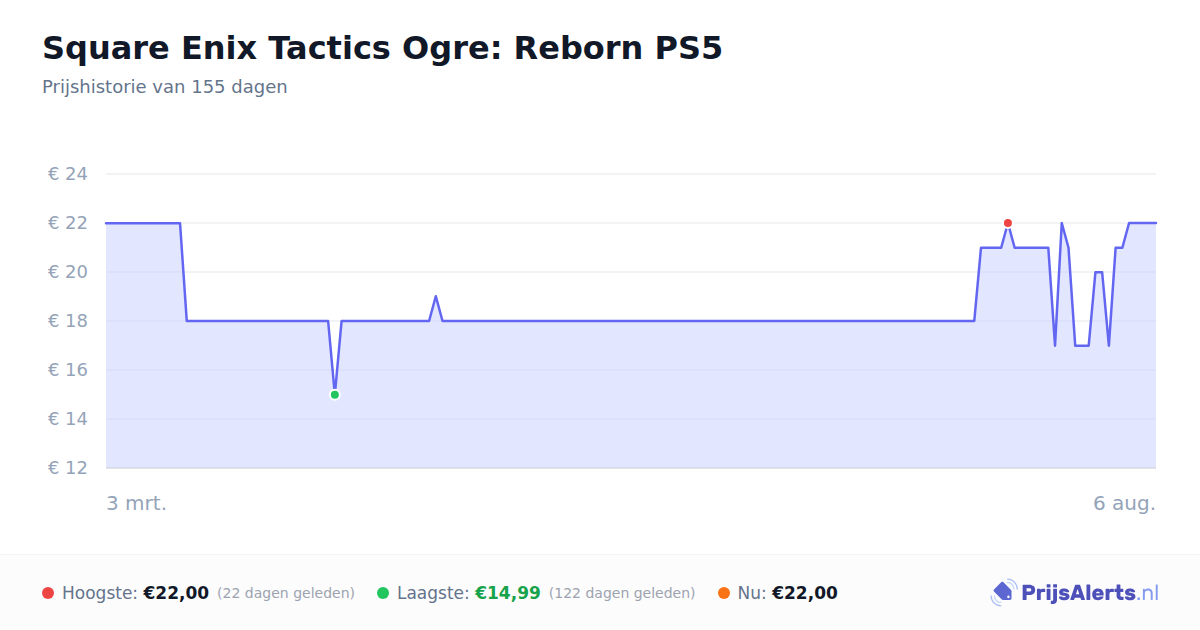Click the green lowest price marker on chart
Viewport: 1200px width, 630px height.
click(x=335, y=395)
